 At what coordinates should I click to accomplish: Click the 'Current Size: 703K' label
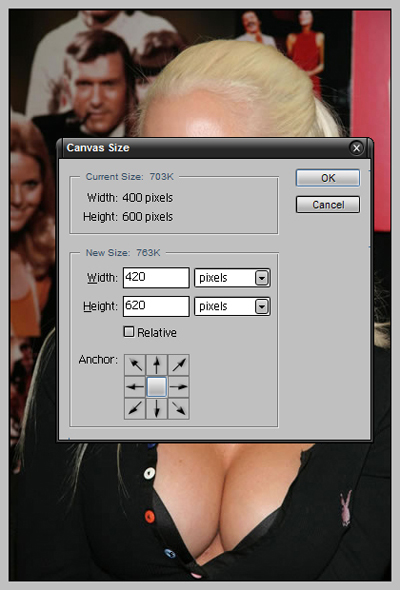coord(129,176)
